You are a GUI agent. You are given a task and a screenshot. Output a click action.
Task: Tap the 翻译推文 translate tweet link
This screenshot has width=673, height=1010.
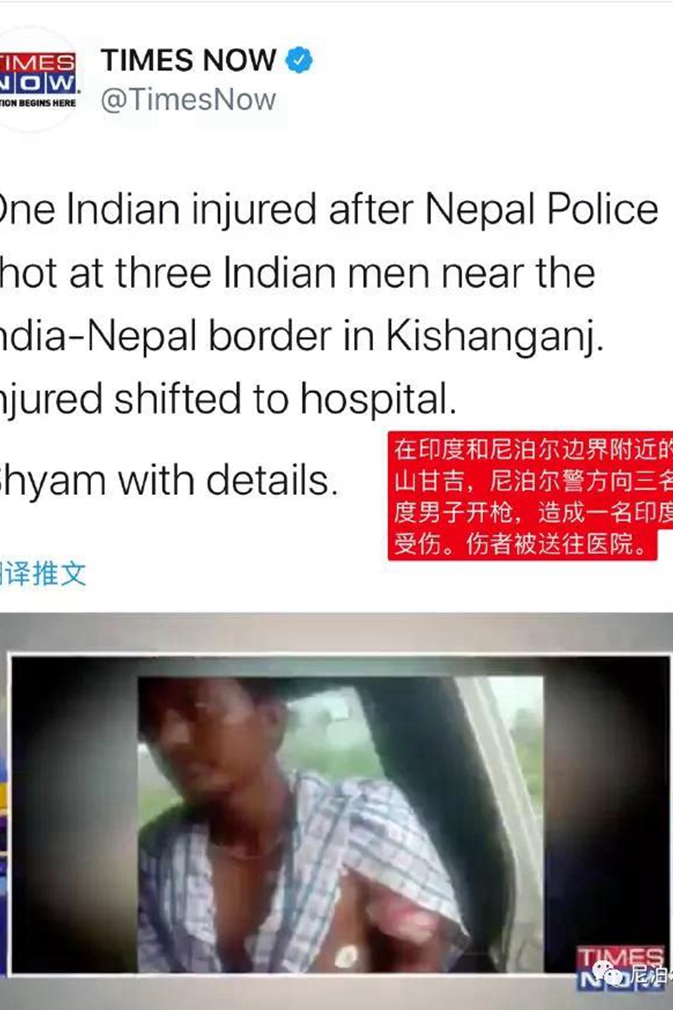[x=43, y=573]
